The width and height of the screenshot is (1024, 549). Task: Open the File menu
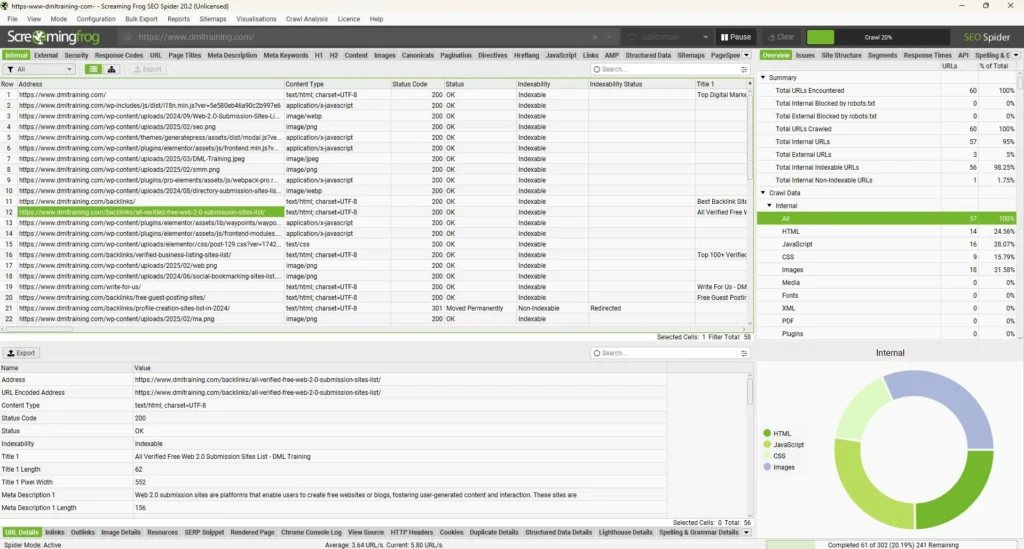click(12, 19)
